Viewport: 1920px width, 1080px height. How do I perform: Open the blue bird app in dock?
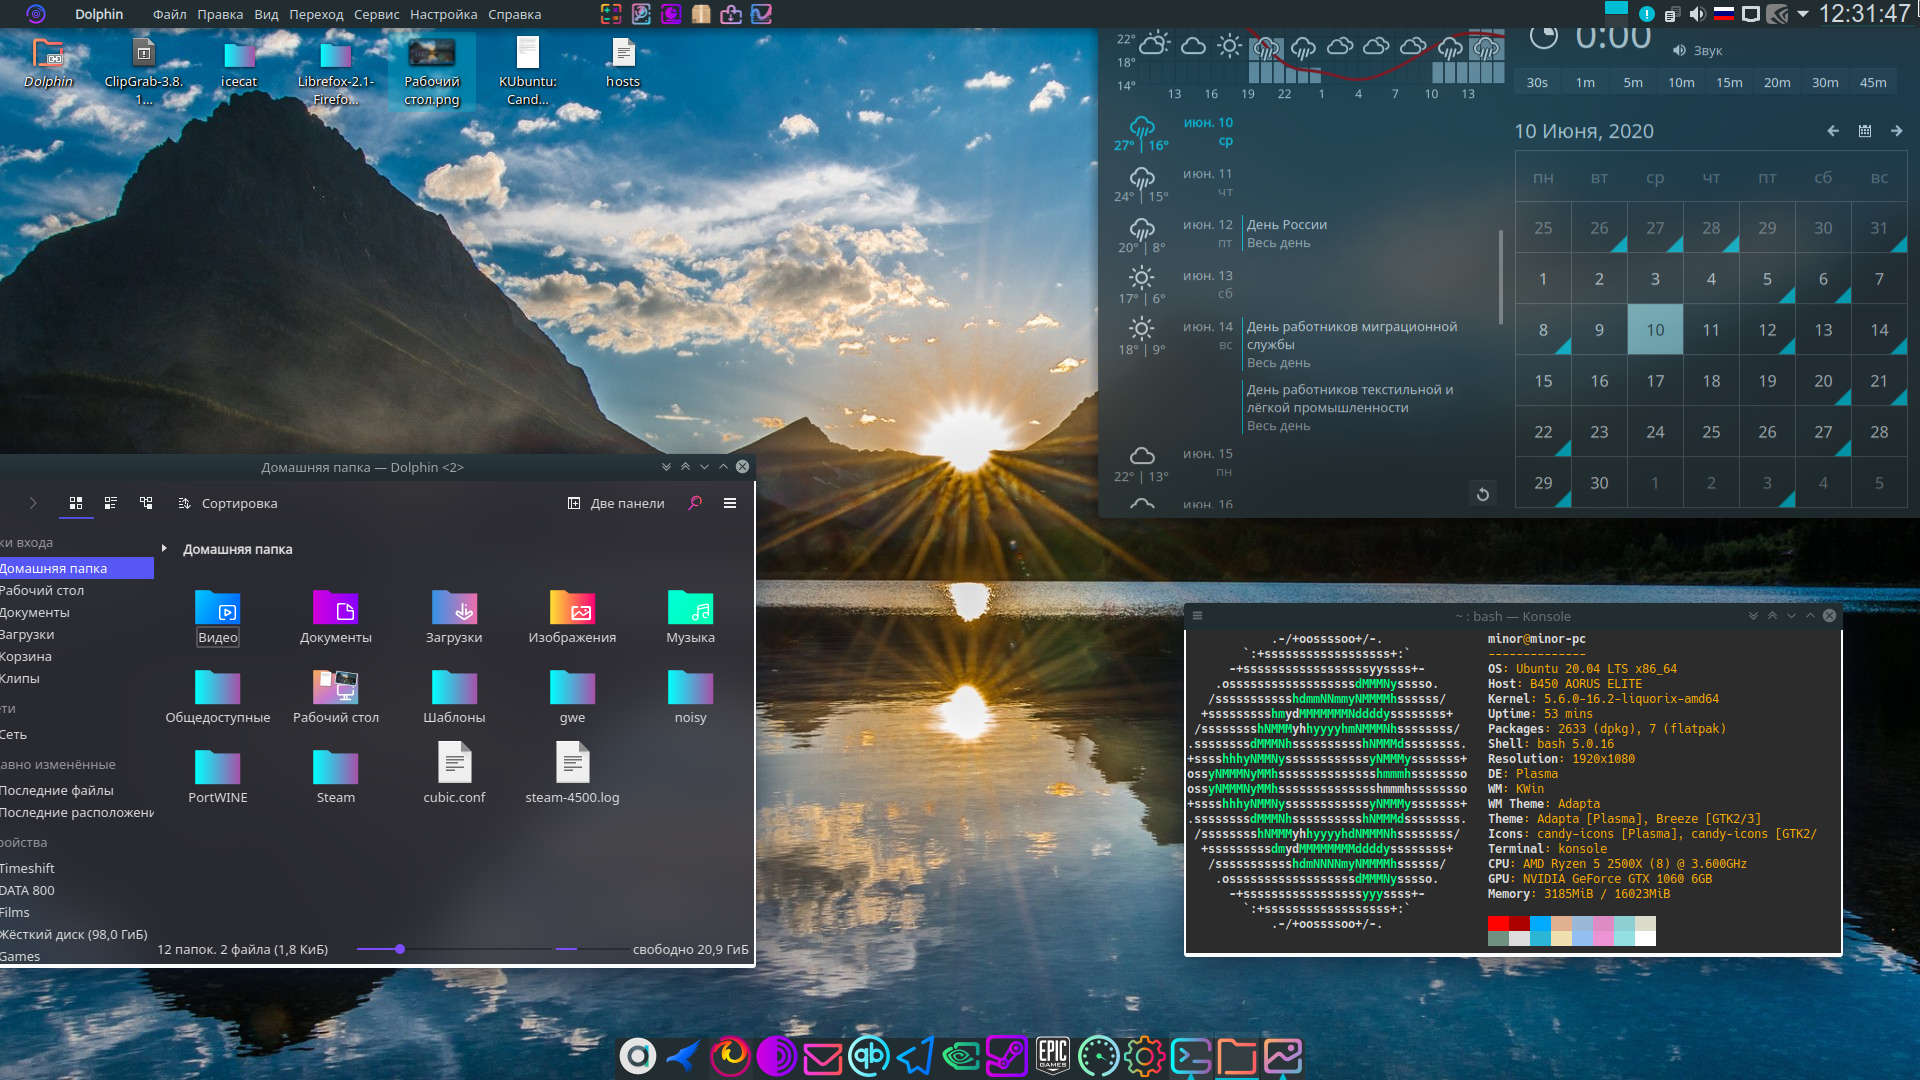tap(684, 1056)
